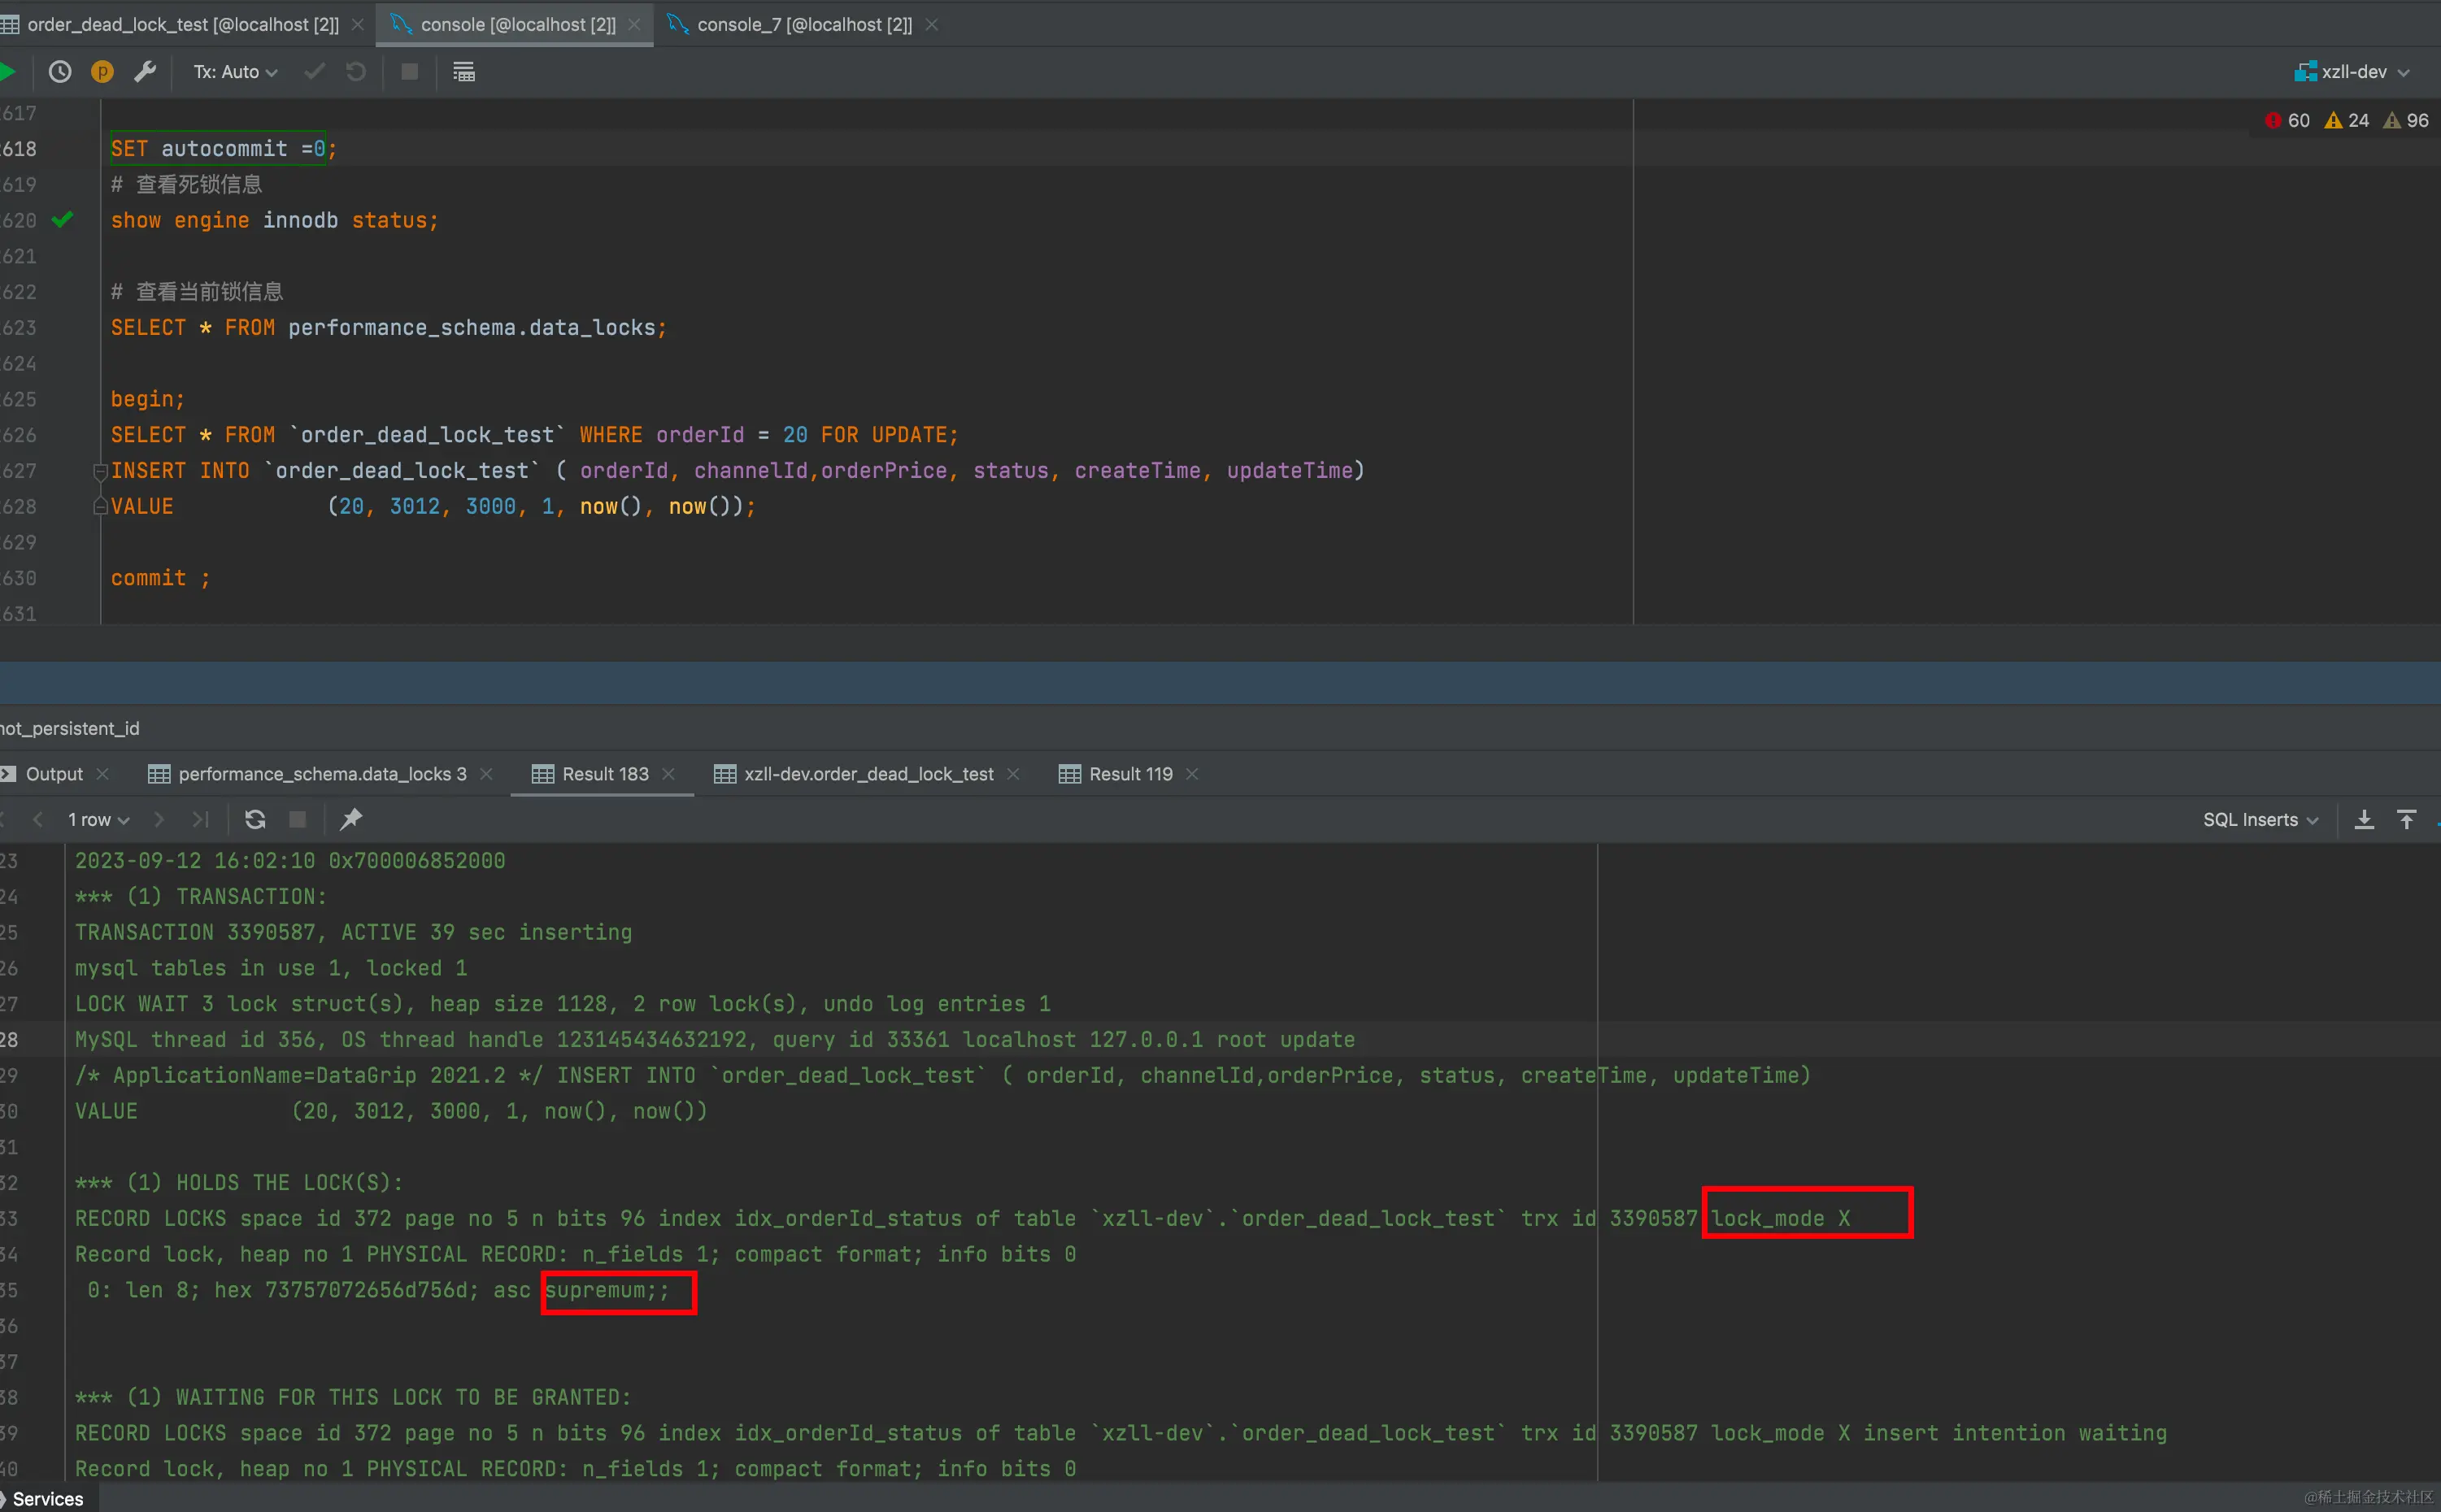The image size is (2441, 1512).
Task: Click the HOLDS THE LOCK(S) result line
Action: click(x=239, y=1182)
